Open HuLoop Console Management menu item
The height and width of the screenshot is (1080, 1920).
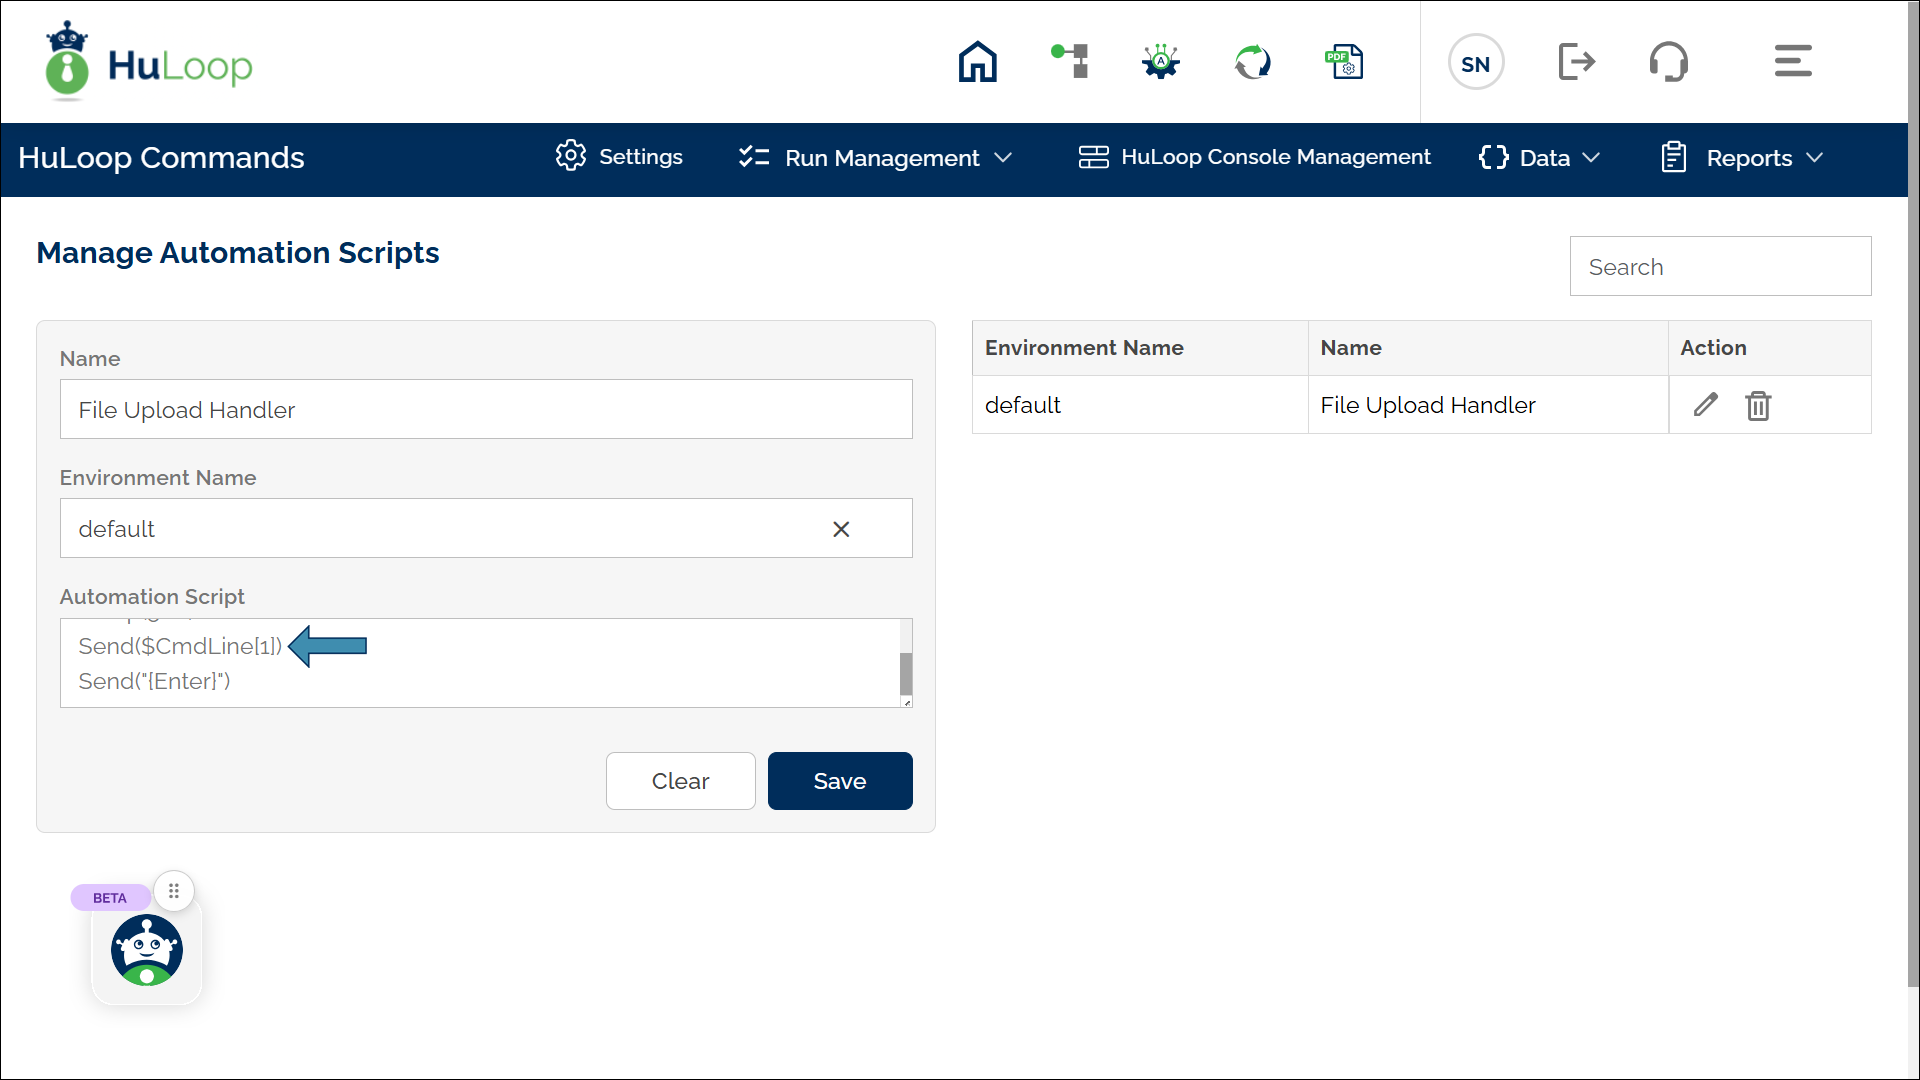point(1255,157)
